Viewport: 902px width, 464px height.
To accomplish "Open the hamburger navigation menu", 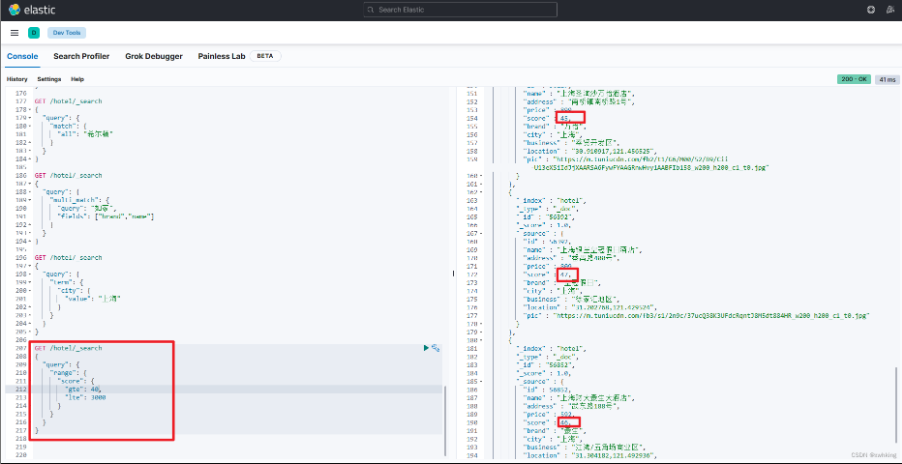I will 14,33.
